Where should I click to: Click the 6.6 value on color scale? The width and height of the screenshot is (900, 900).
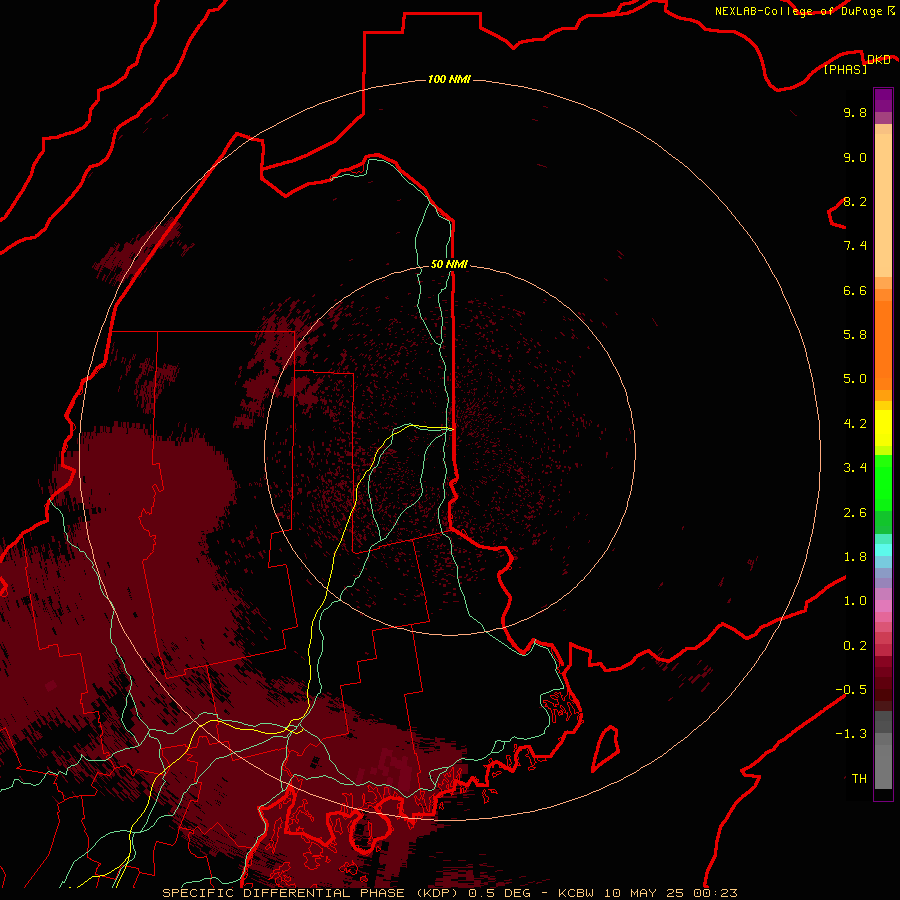click(855, 290)
